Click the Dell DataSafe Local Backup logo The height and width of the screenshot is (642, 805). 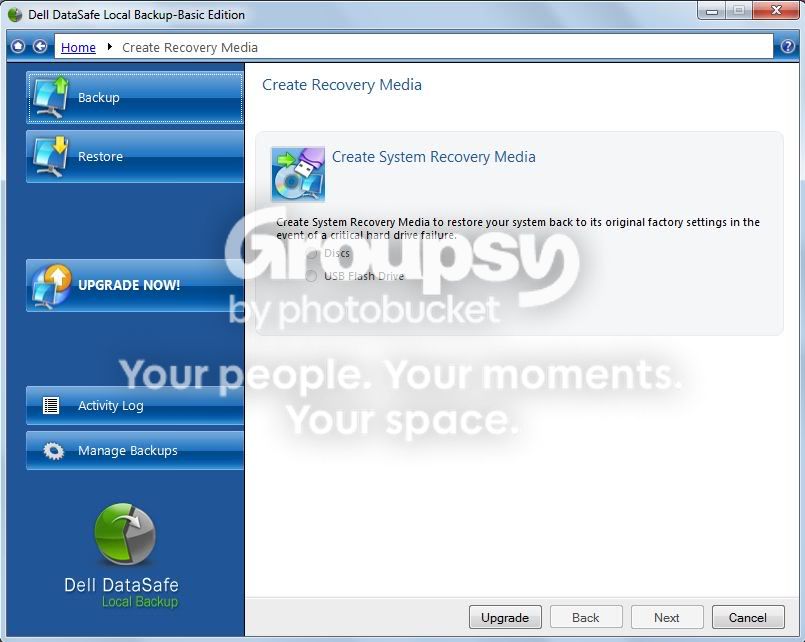coord(122,556)
